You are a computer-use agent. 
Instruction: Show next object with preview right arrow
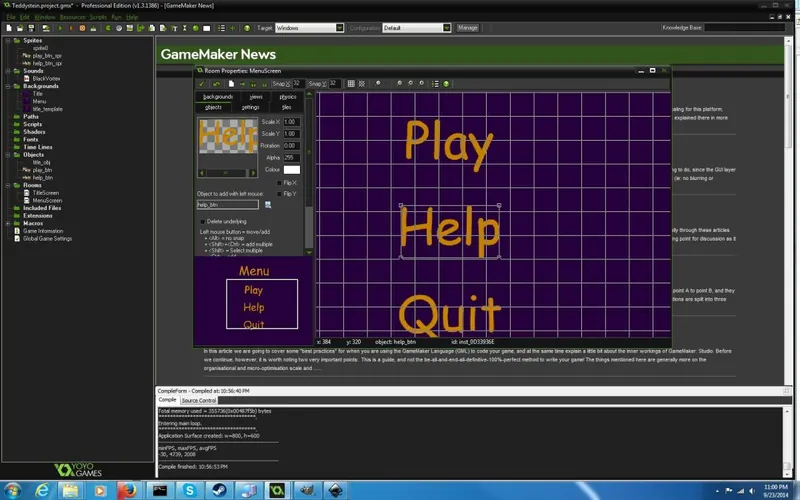(253, 173)
